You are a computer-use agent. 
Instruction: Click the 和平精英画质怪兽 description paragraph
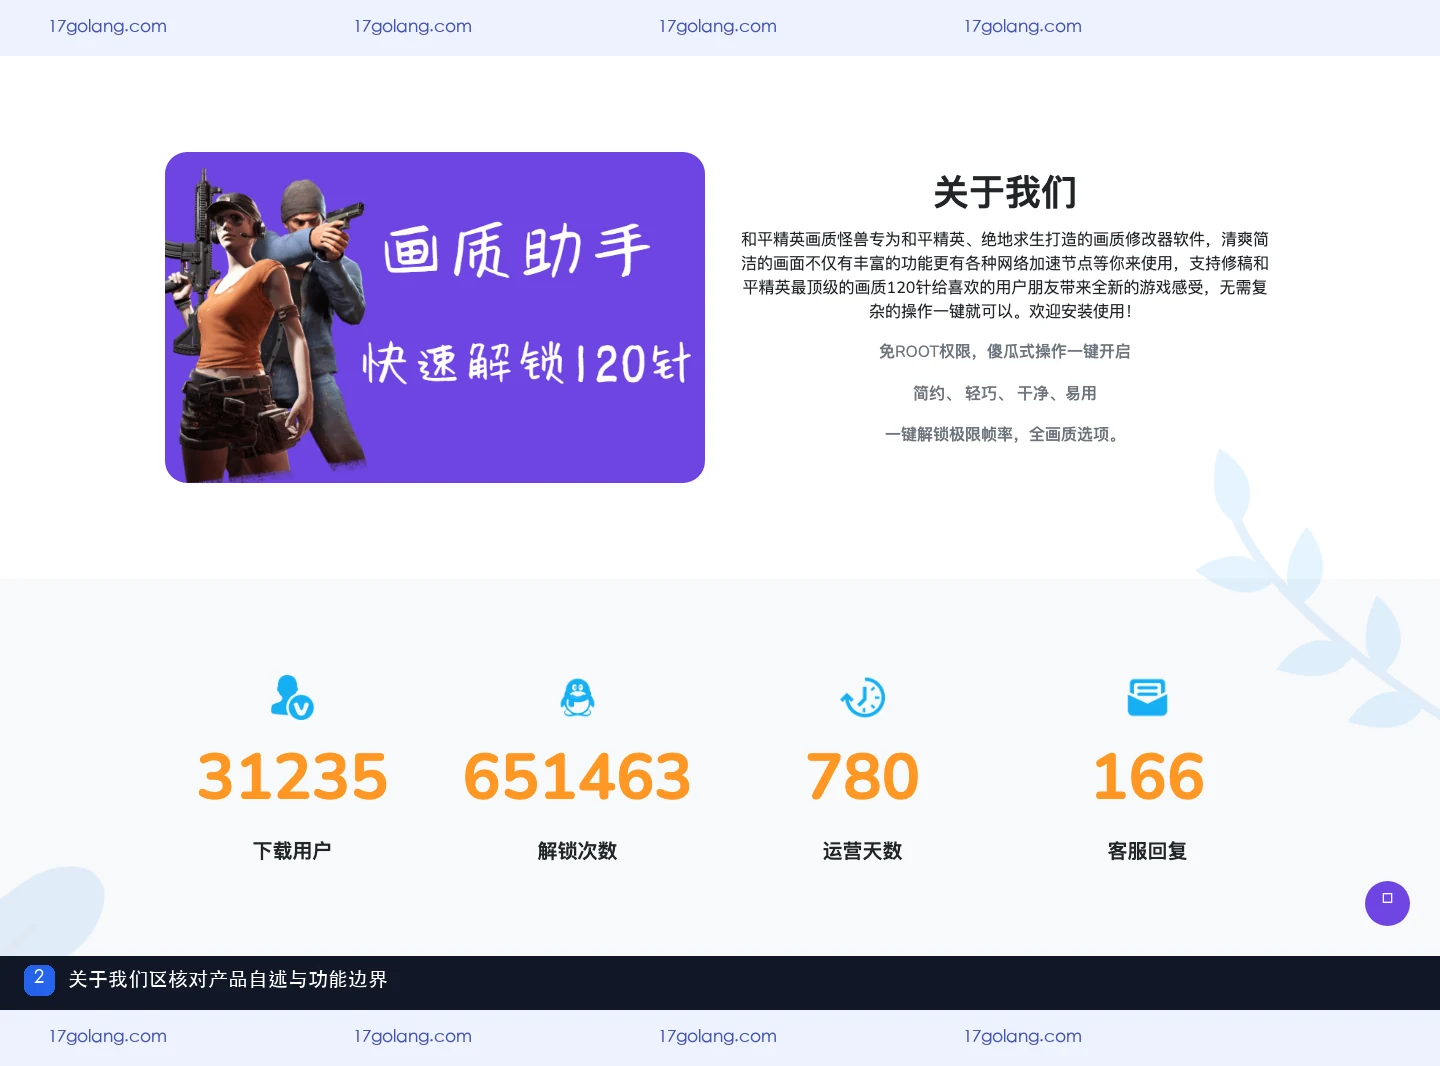1005,275
